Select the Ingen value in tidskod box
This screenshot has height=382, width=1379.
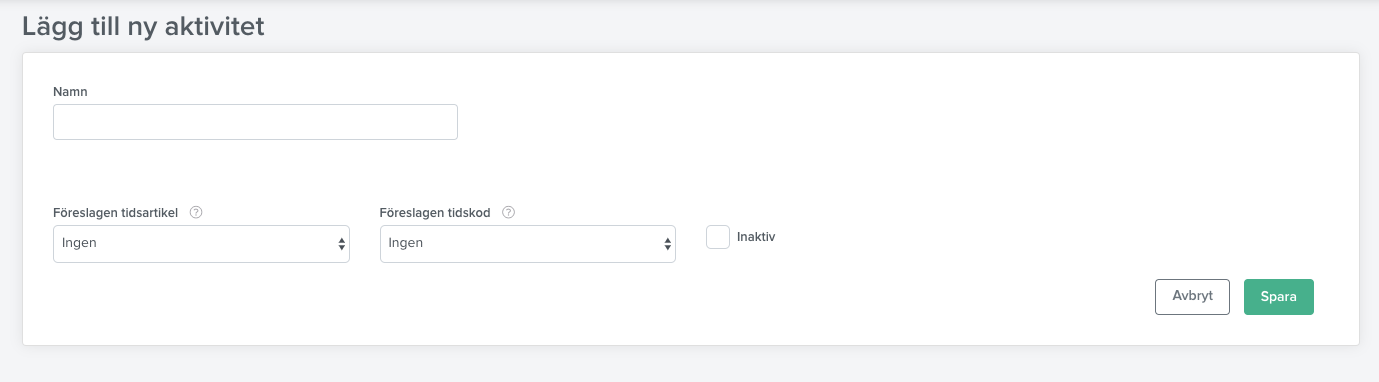coord(406,243)
